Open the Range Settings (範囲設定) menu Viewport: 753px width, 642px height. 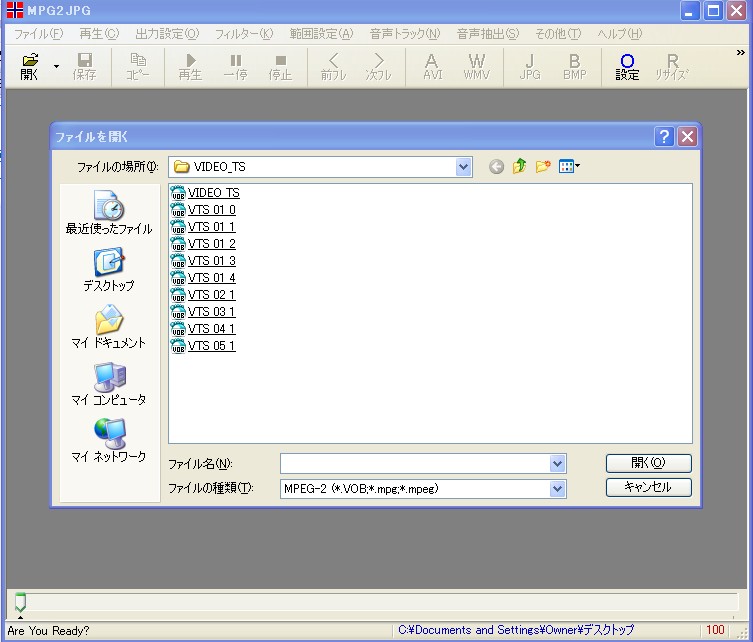(x=321, y=34)
